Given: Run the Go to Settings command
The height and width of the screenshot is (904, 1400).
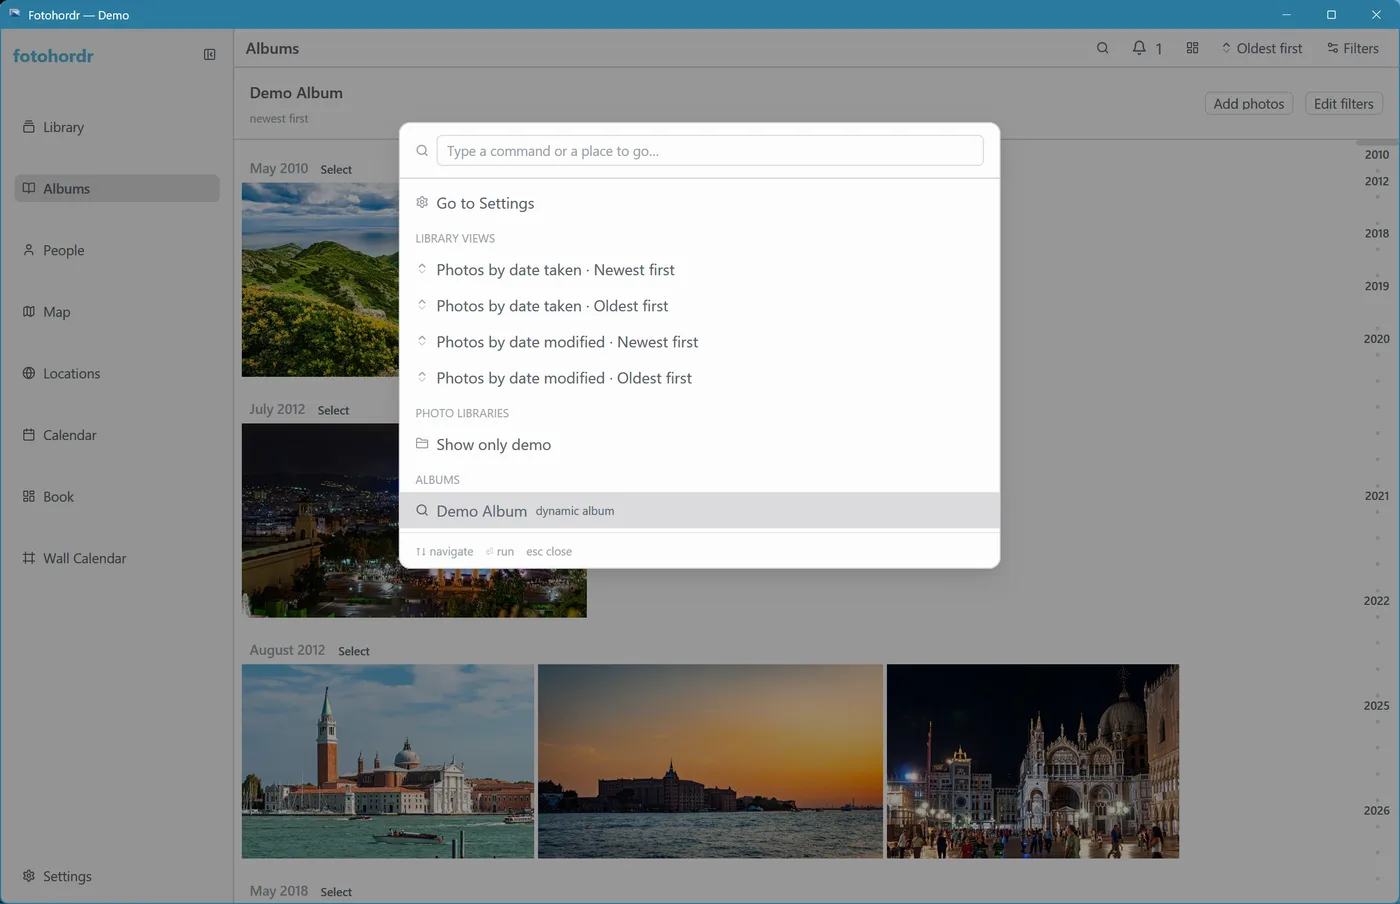Looking at the screenshot, I should (x=699, y=203).
